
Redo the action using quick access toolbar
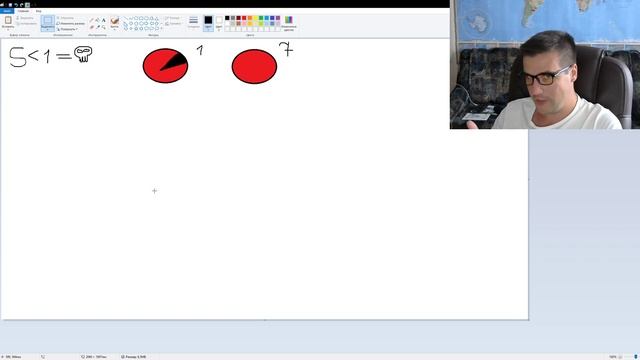(22, 5)
